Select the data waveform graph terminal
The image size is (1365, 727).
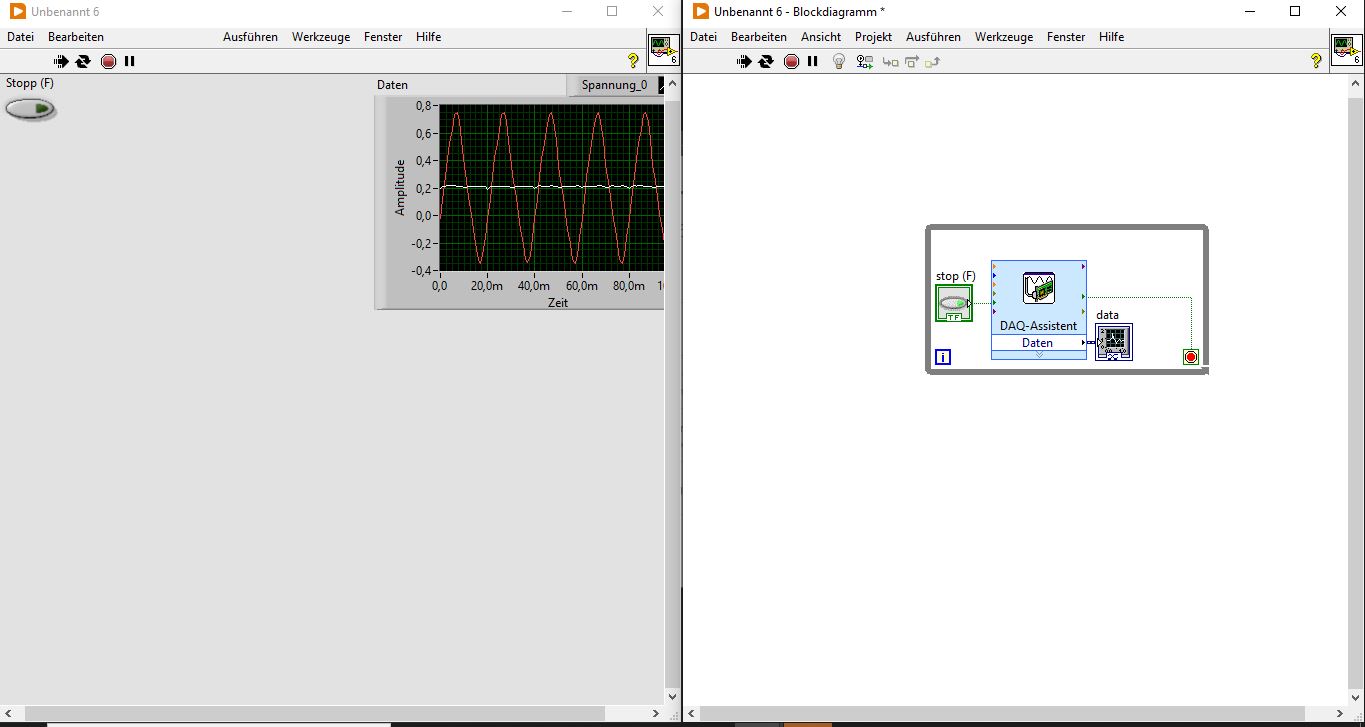1114,342
